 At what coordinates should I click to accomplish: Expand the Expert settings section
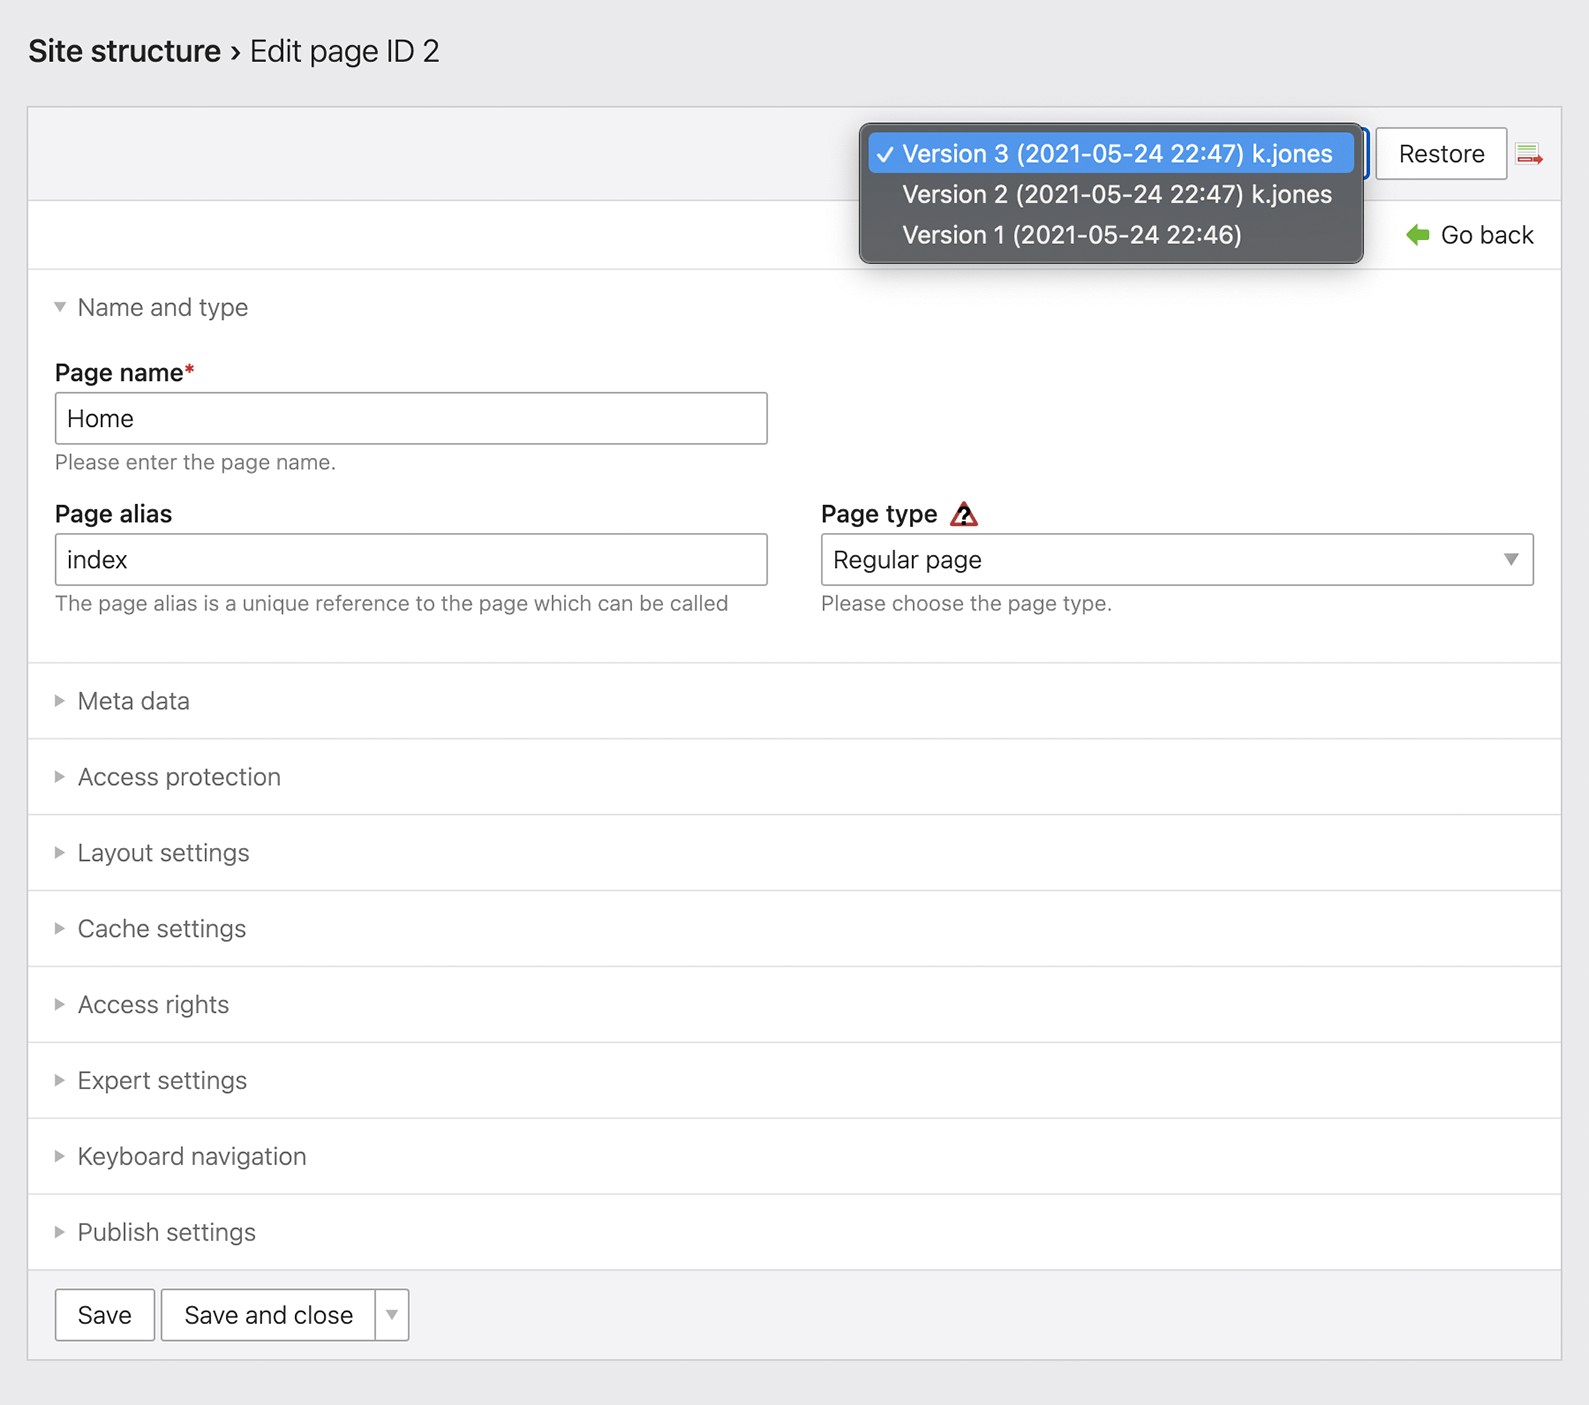click(151, 1081)
